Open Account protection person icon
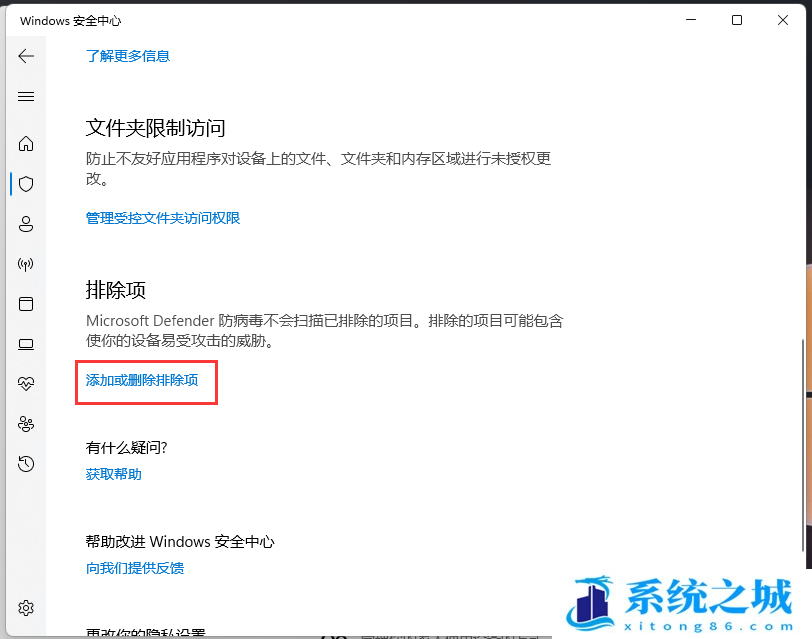This screenshot has height=639, width=812. tap(26, 224)
